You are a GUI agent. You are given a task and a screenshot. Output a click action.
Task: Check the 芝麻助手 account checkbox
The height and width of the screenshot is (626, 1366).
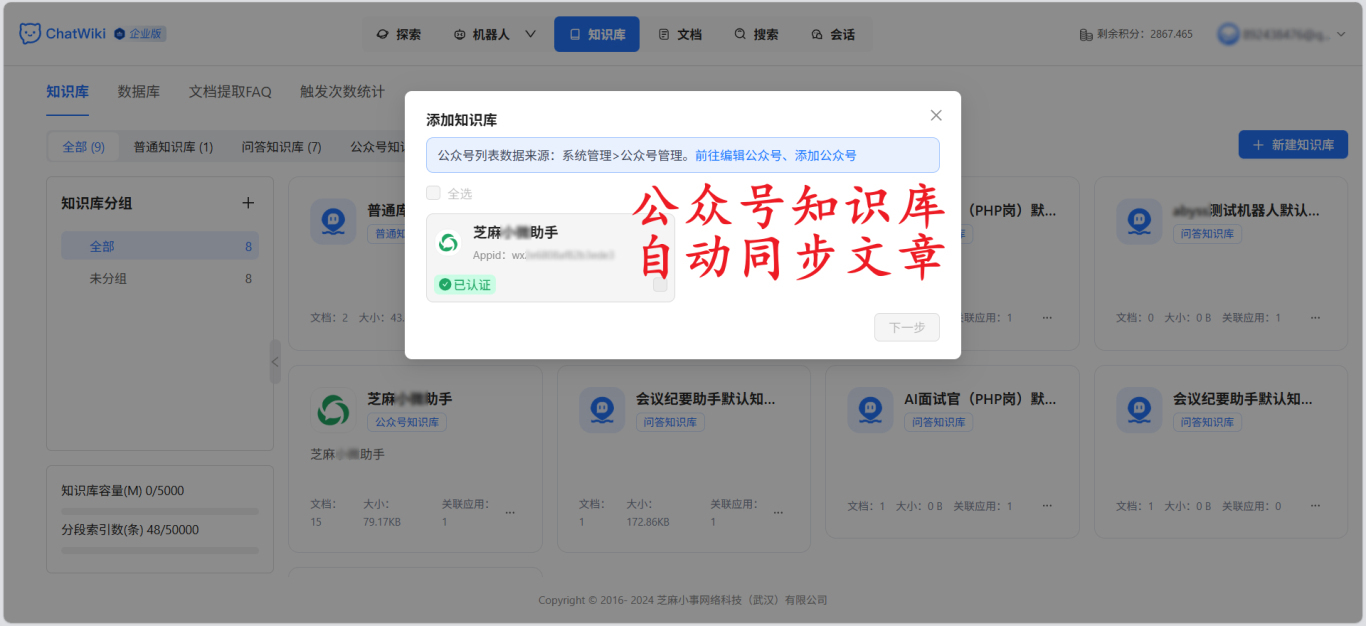point(661,284)
